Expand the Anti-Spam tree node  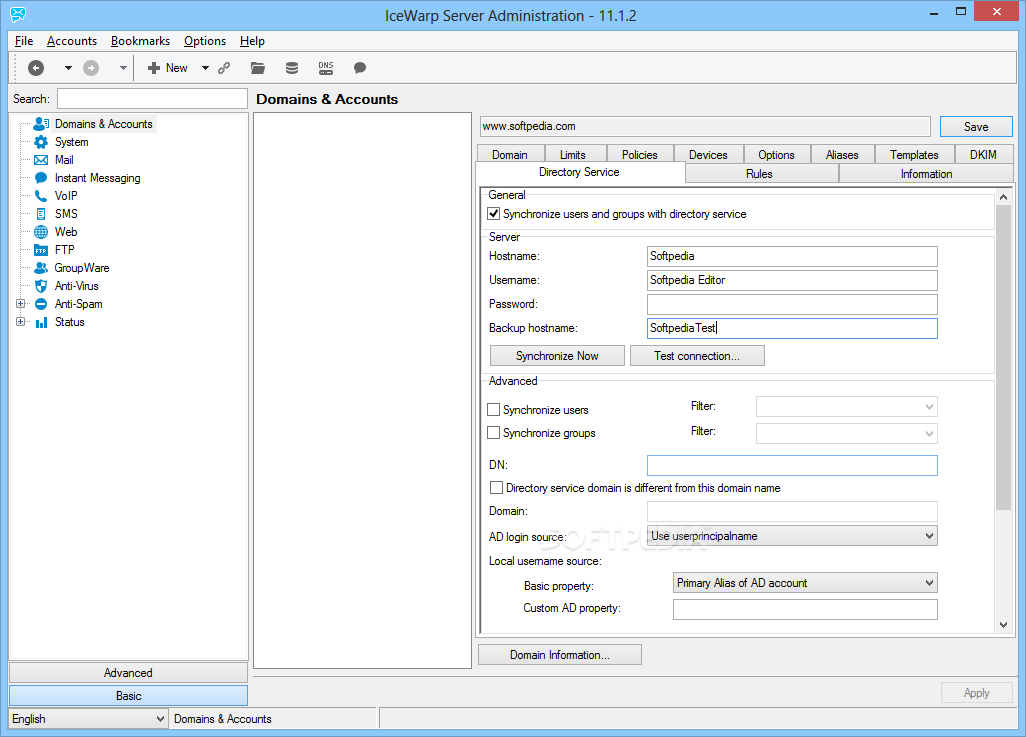(20, 304)
